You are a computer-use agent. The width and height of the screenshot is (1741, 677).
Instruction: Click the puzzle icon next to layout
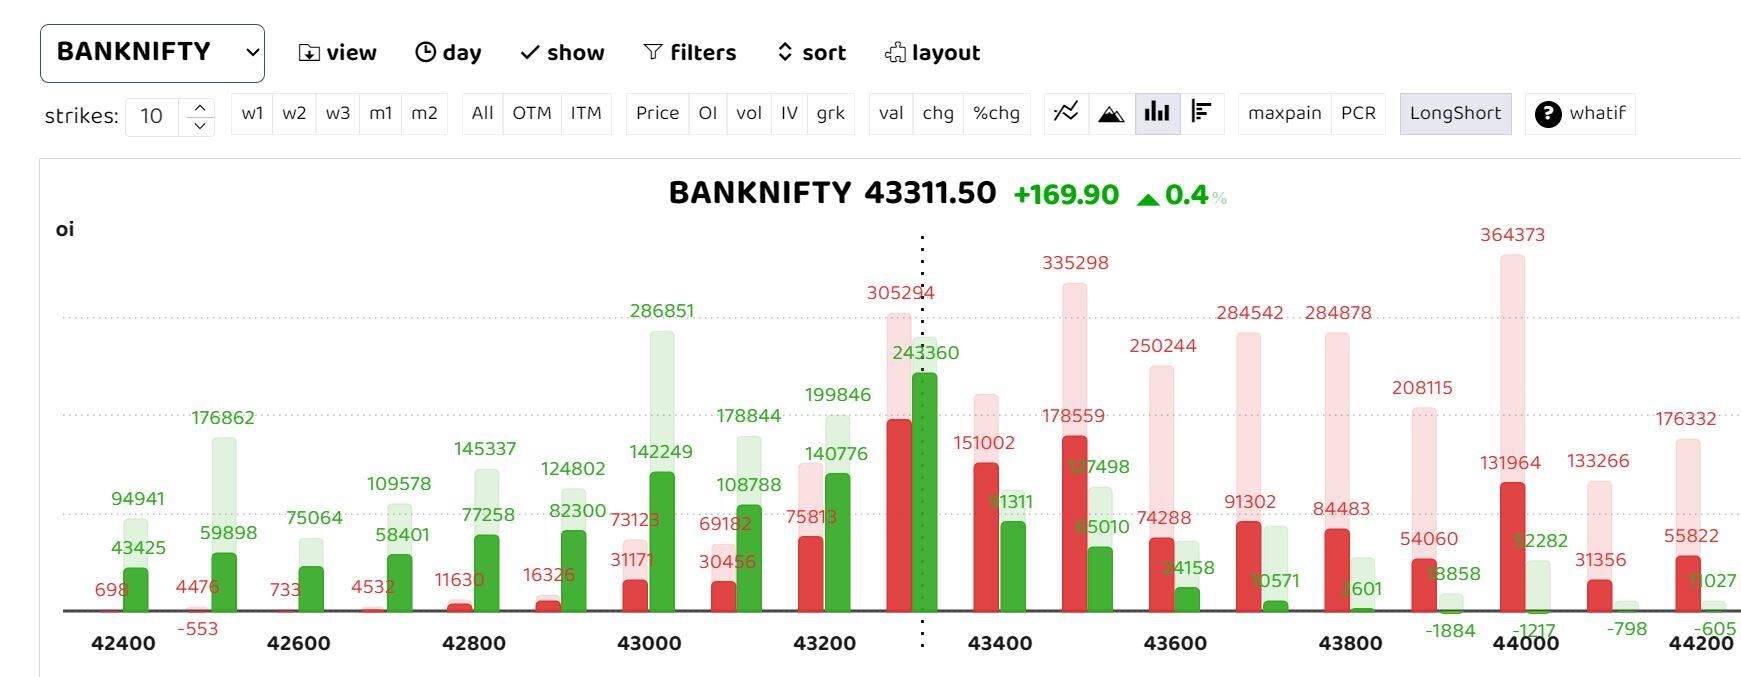coord(895,53)
